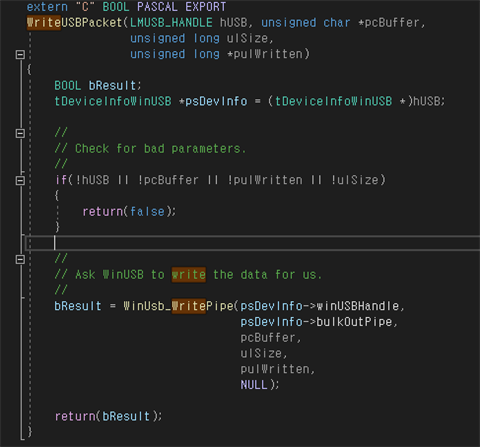The width and height of the screenshot is (480, 447).
Task: Click the NULL argument
Action: [254, 385]
